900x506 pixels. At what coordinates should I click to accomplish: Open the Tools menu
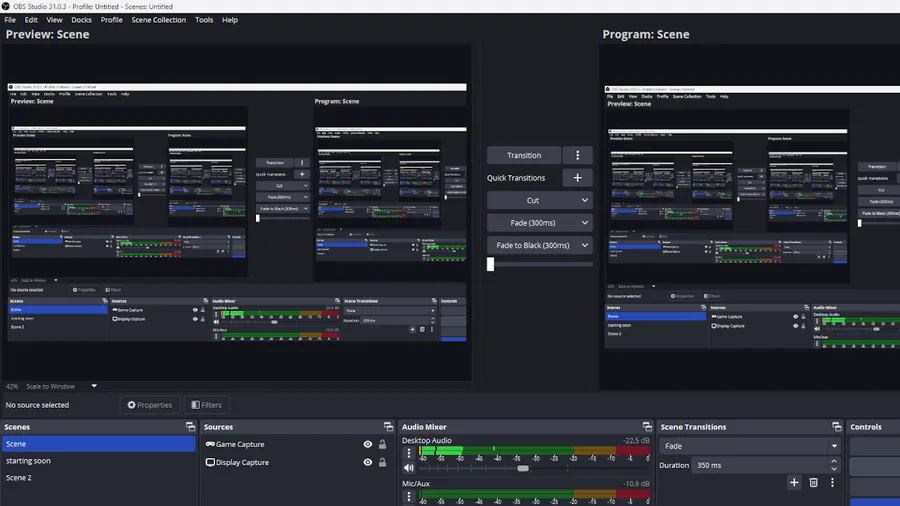tap(204, 20)
